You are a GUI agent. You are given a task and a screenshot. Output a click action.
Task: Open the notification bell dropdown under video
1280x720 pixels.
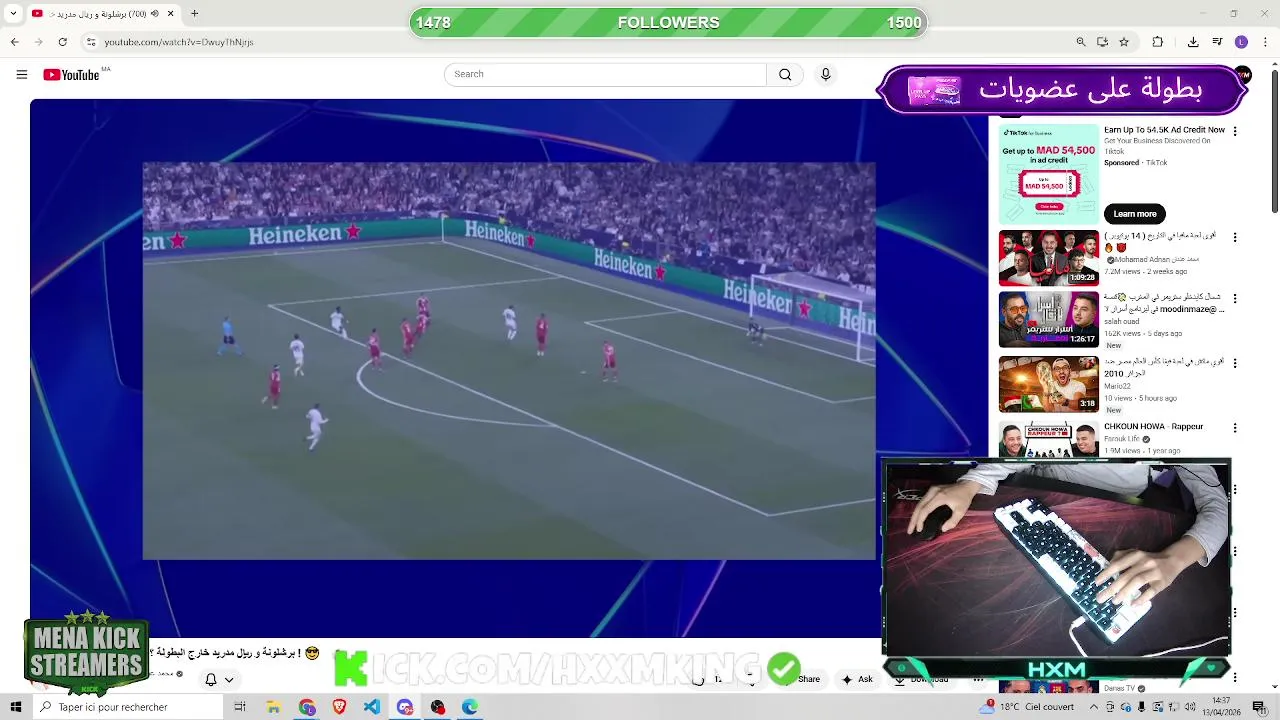click(x=219, y=680)
